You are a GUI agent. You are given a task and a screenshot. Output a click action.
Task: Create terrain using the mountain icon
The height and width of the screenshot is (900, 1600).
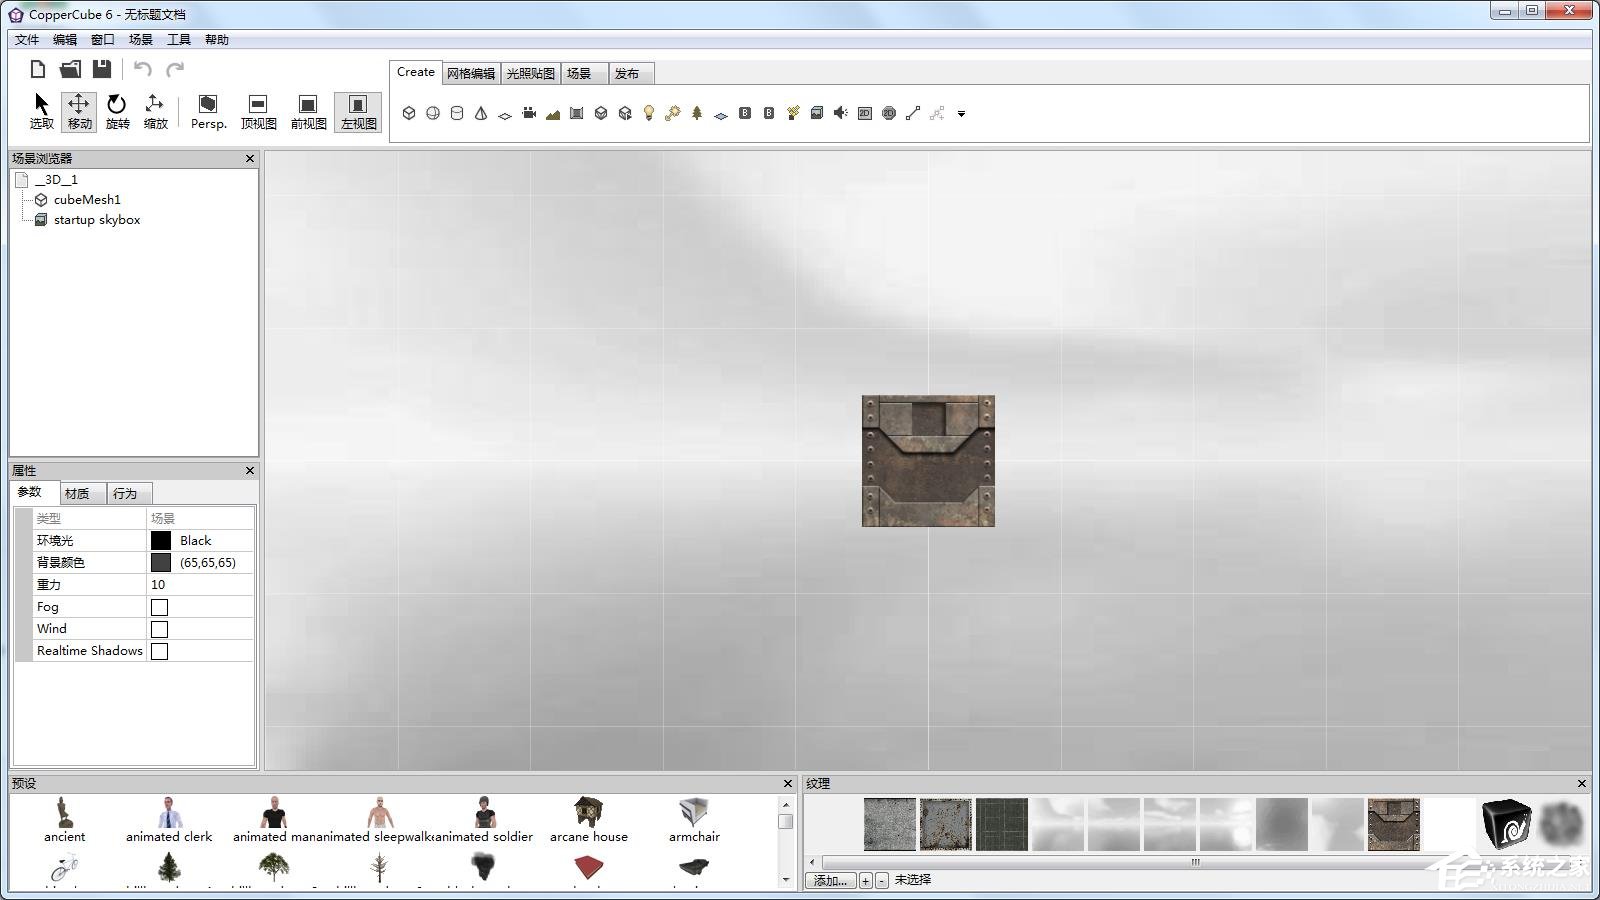(x=553, y=114)
